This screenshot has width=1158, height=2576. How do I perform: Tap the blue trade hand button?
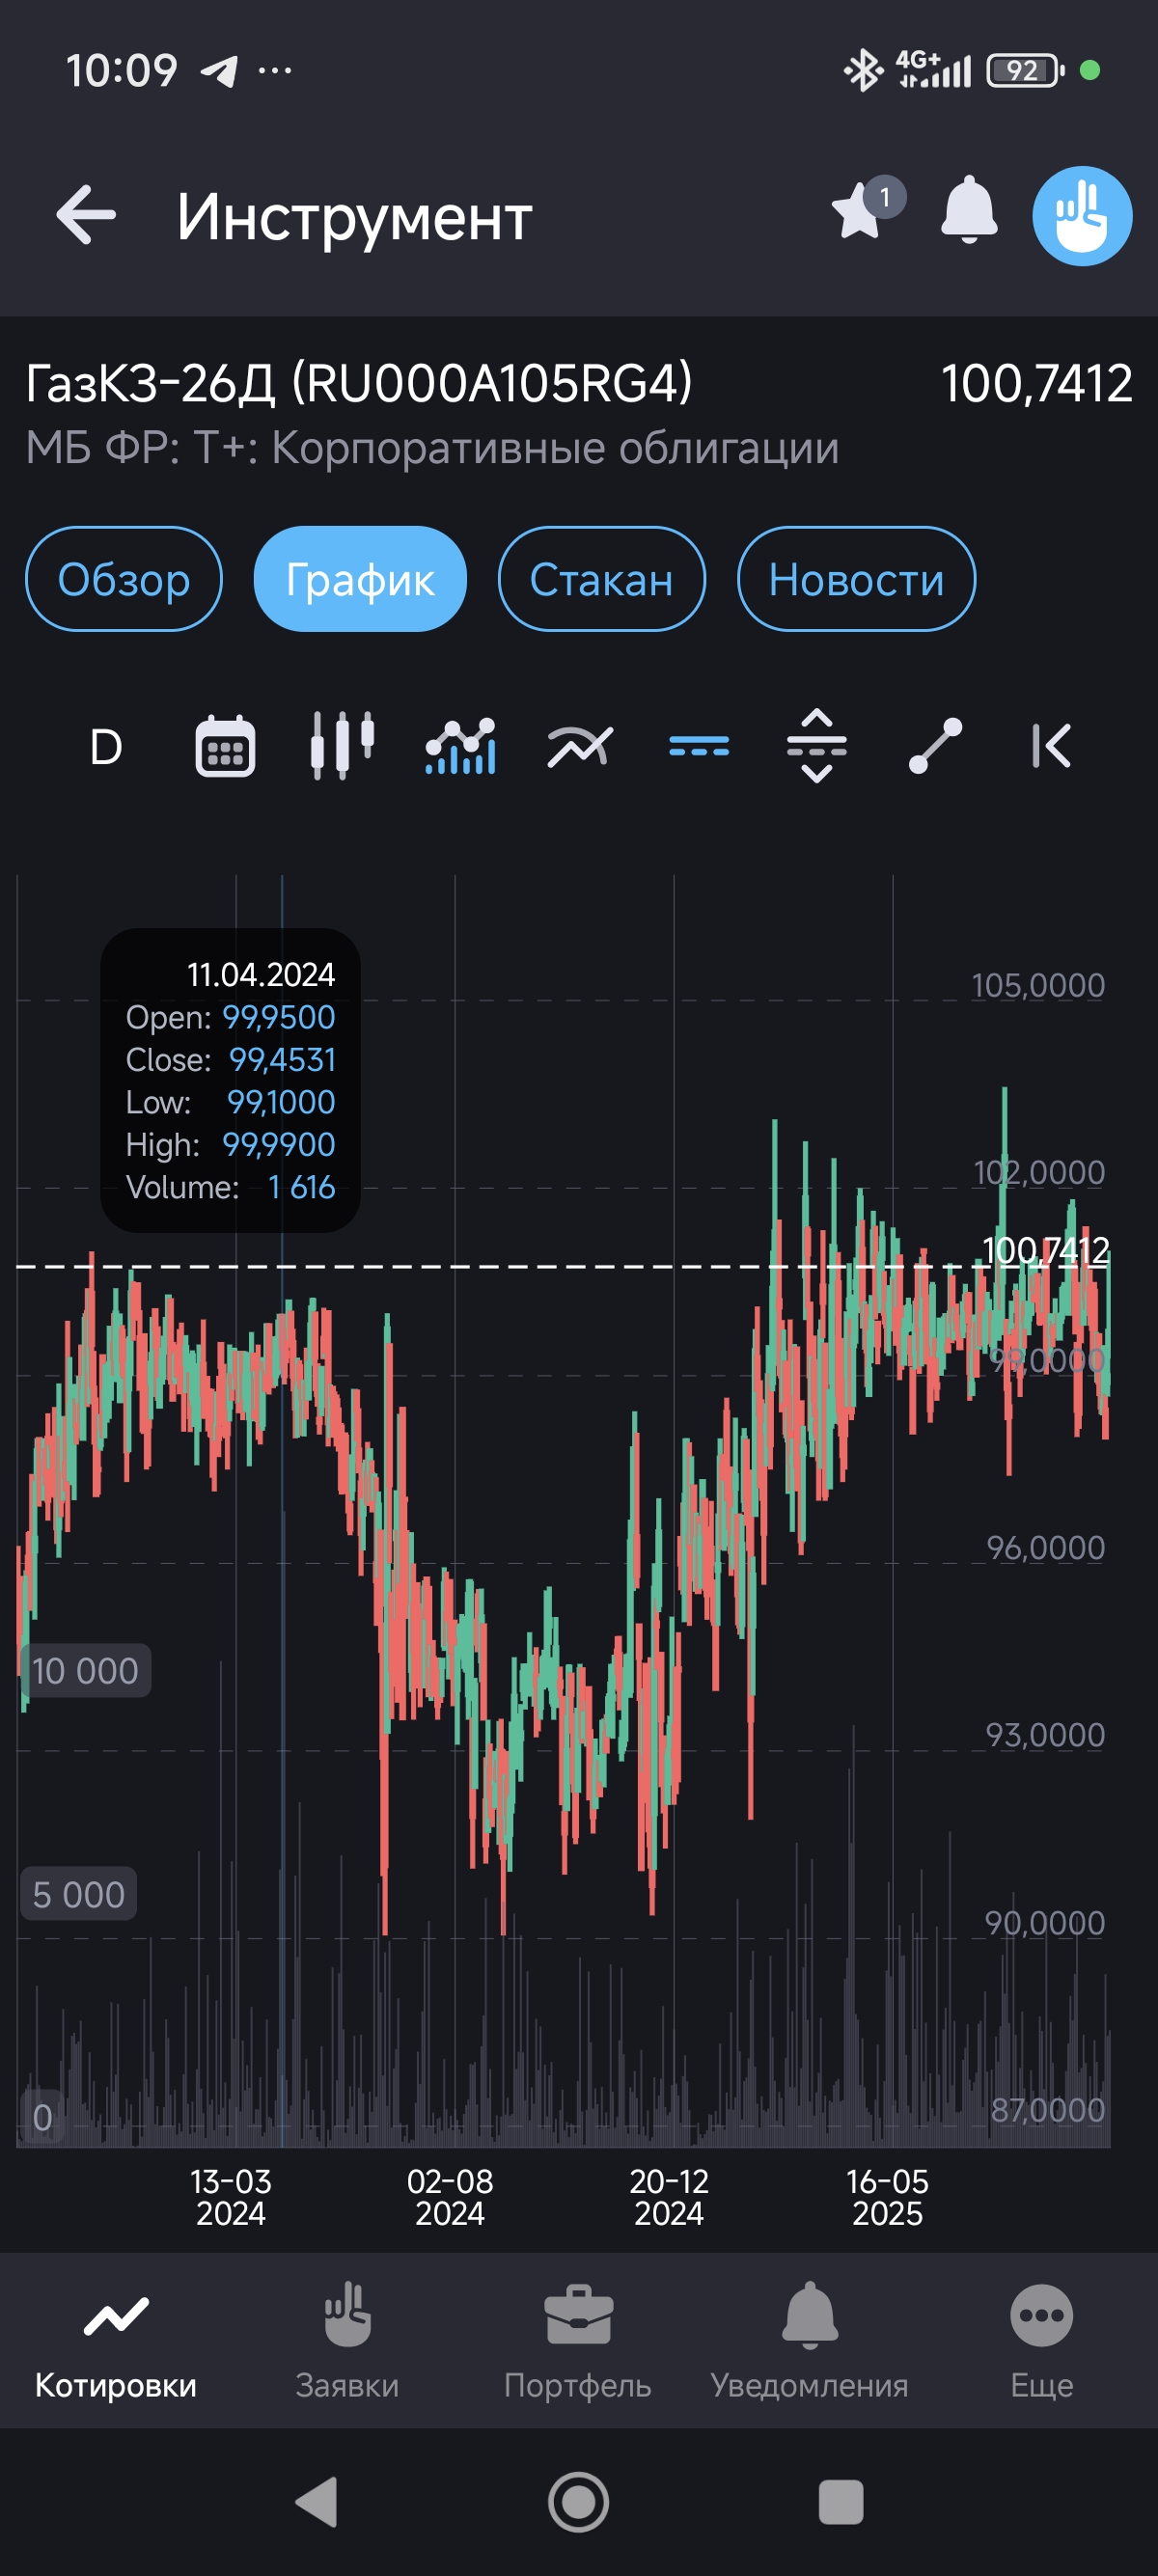click(1081, 216)
